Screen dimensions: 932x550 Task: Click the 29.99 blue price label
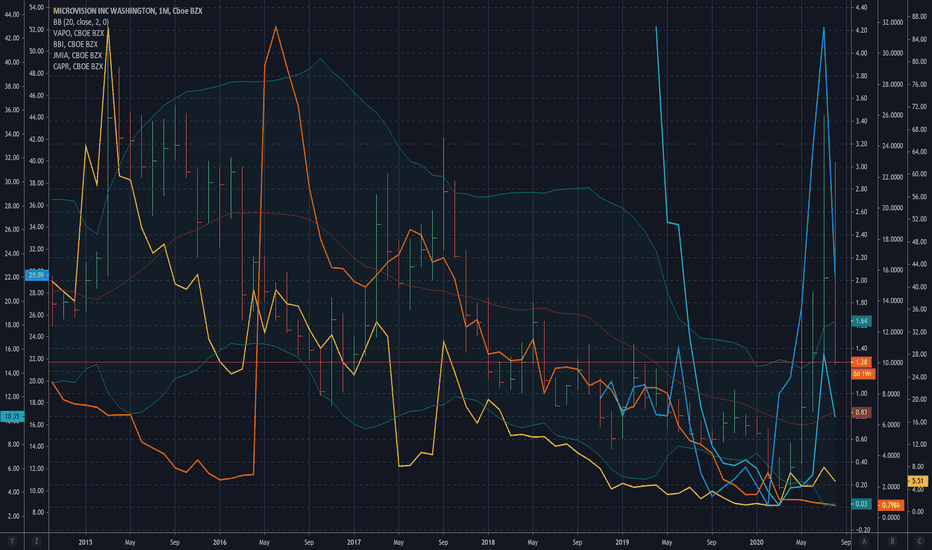[36, 275]
